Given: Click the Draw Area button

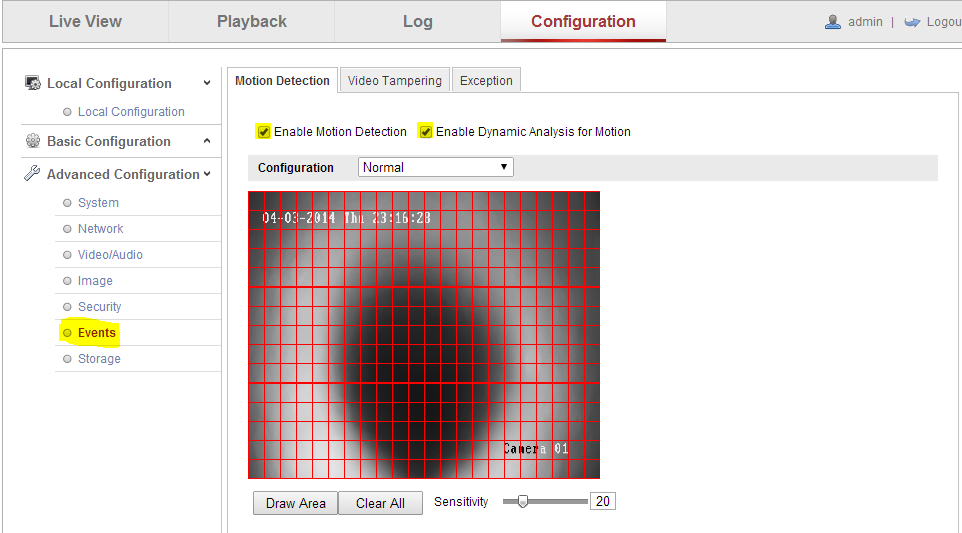Looking at the screenshot, I should pos(295,503).
